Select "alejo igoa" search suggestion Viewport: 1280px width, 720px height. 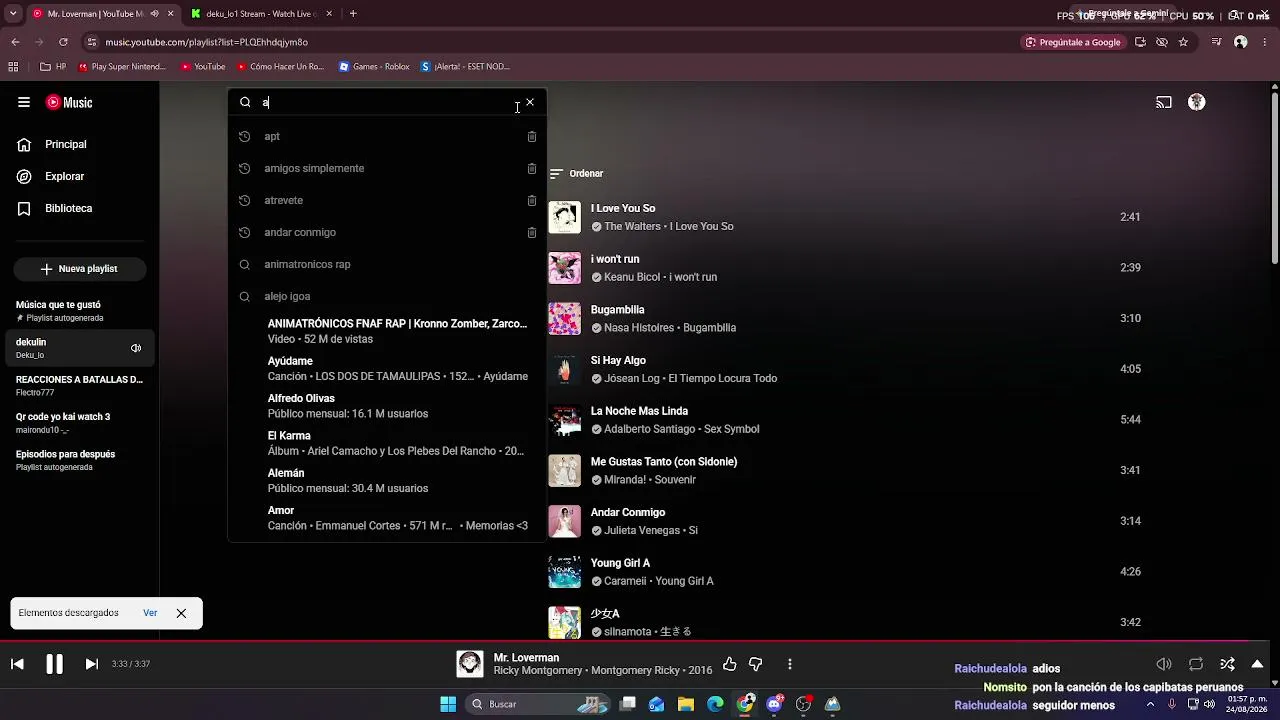point(387,296)
